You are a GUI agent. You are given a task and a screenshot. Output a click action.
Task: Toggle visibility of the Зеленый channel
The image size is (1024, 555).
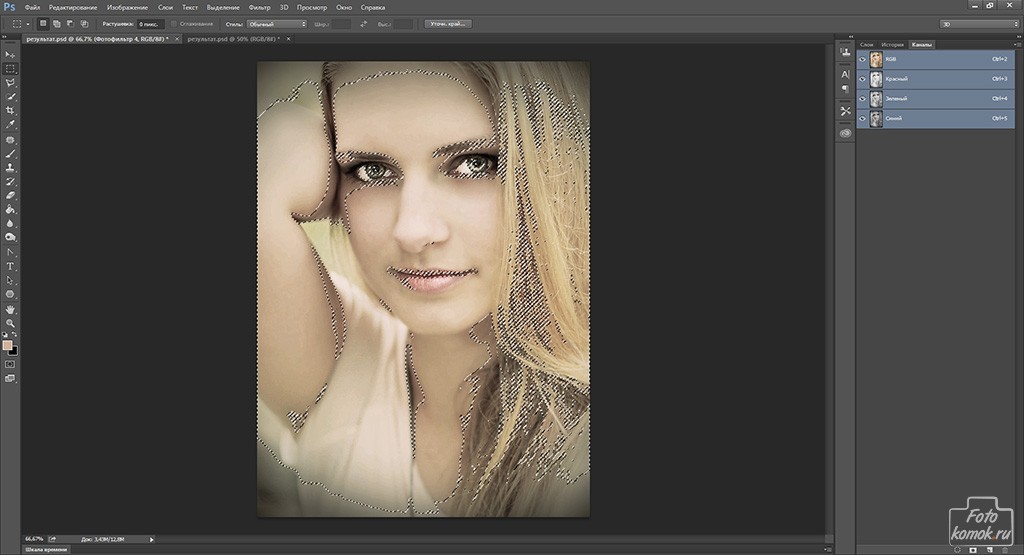pyautogui.click(x=862, y=99)
